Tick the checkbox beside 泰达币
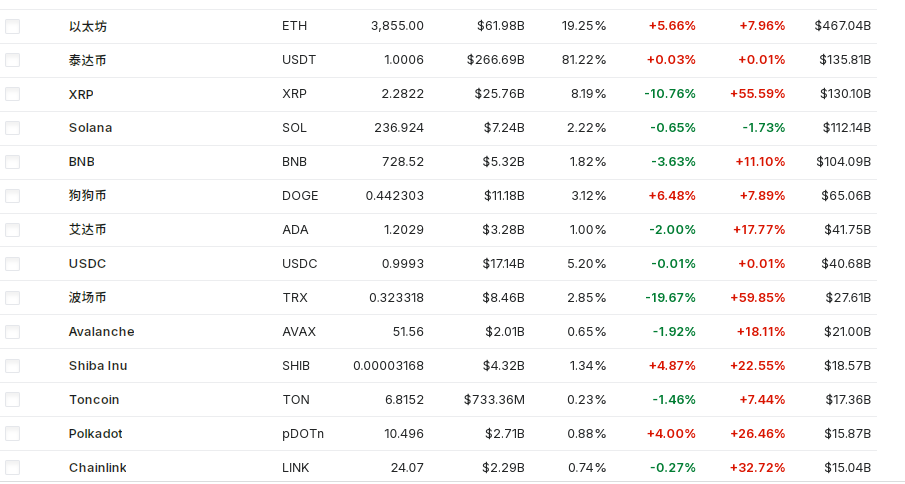 pyautogui.click(x=12, y=60)
